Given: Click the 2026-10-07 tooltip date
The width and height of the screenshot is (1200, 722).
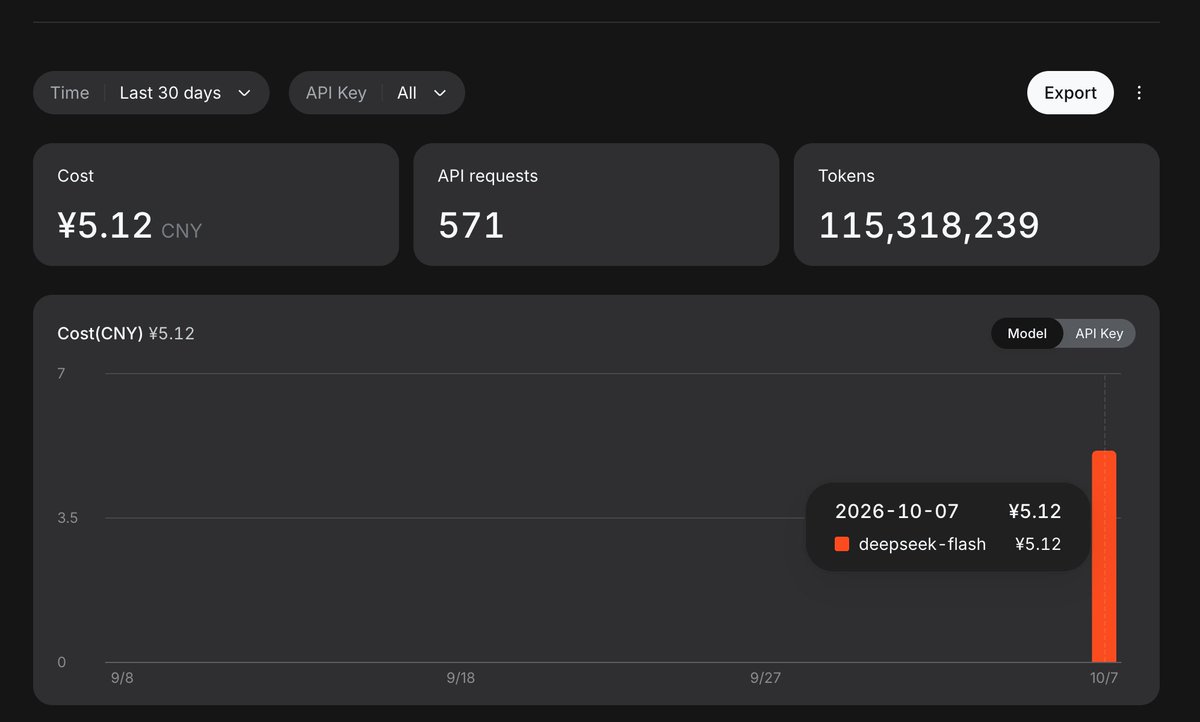Looking at the screenshot, I should tap(897, 512).
